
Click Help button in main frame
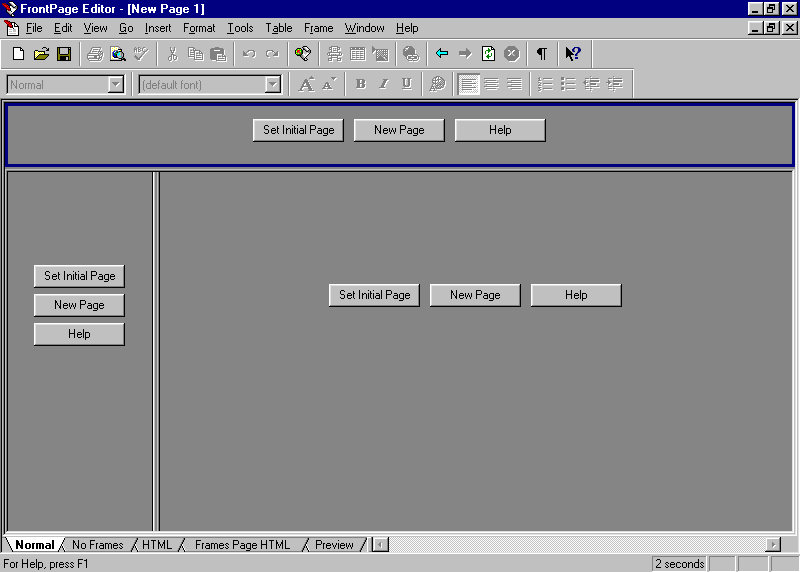pos(576,295)
